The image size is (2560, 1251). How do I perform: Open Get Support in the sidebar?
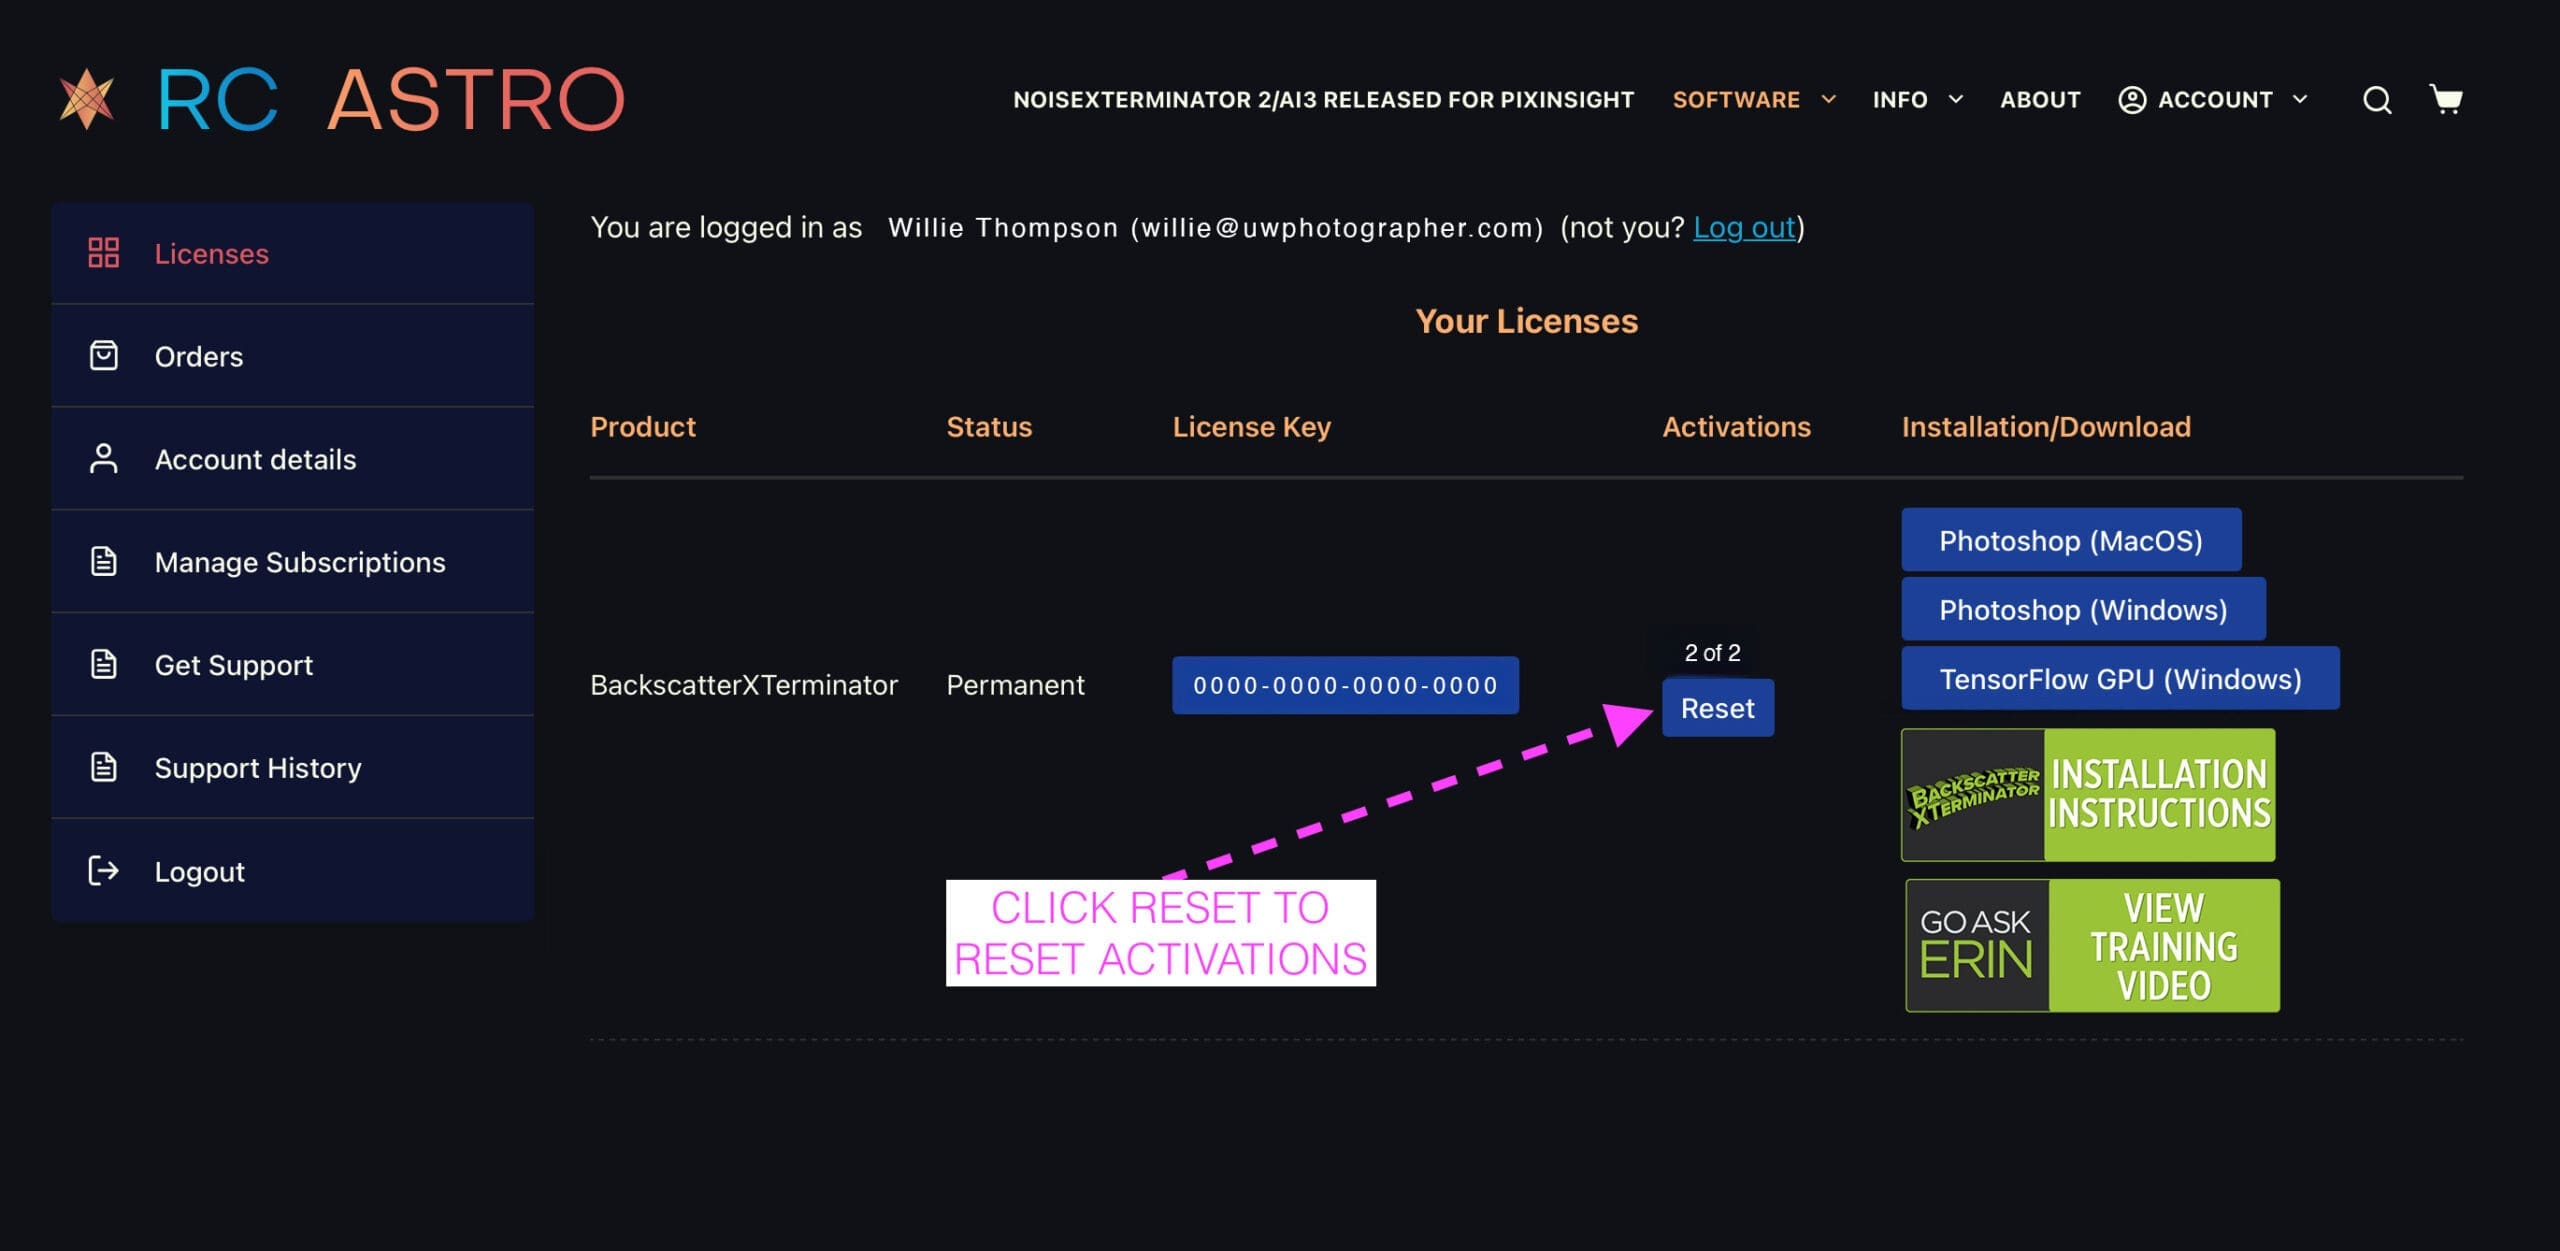click(292, 665)
